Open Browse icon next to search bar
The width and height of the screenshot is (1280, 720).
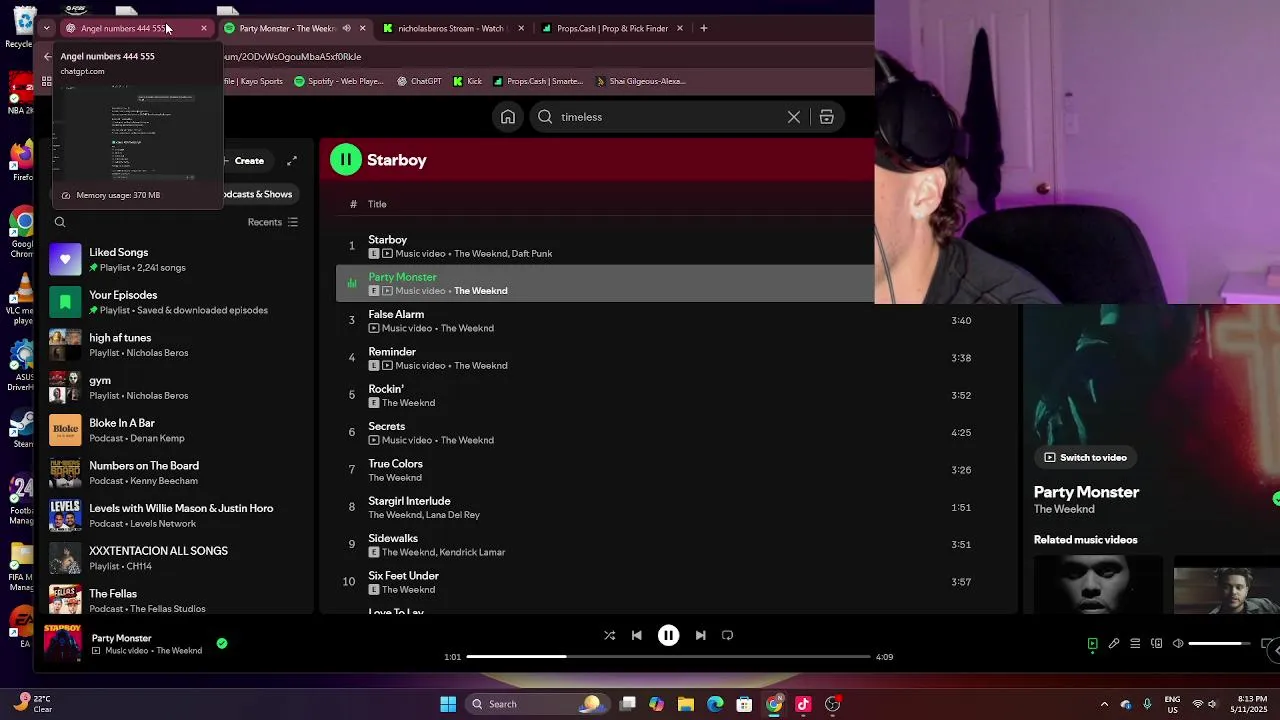pyautogui.click(x=827, y=117)
